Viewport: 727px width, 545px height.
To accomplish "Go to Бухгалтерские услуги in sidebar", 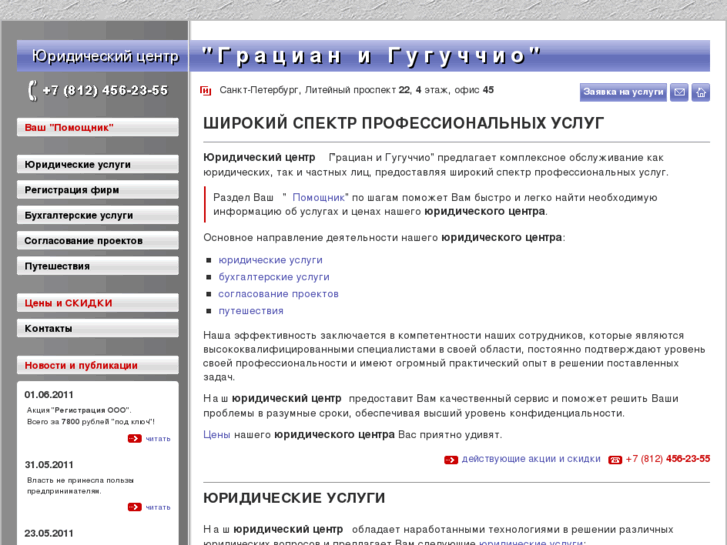I will point(98,215).
